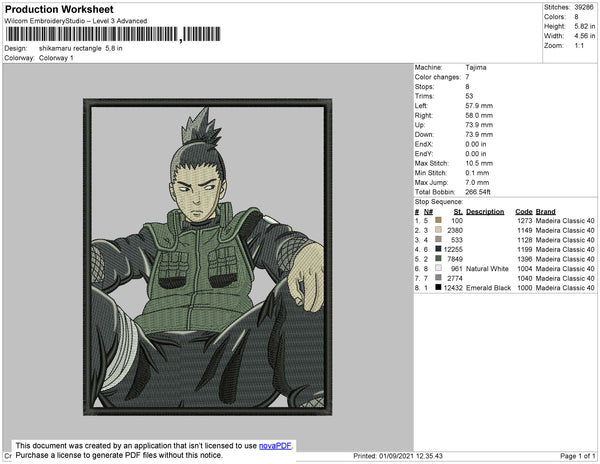The height and width of the screenshot is (464, 600).
Task: Click the Shikamaru embroidery design preview
Action: click(x=207, y=257)
